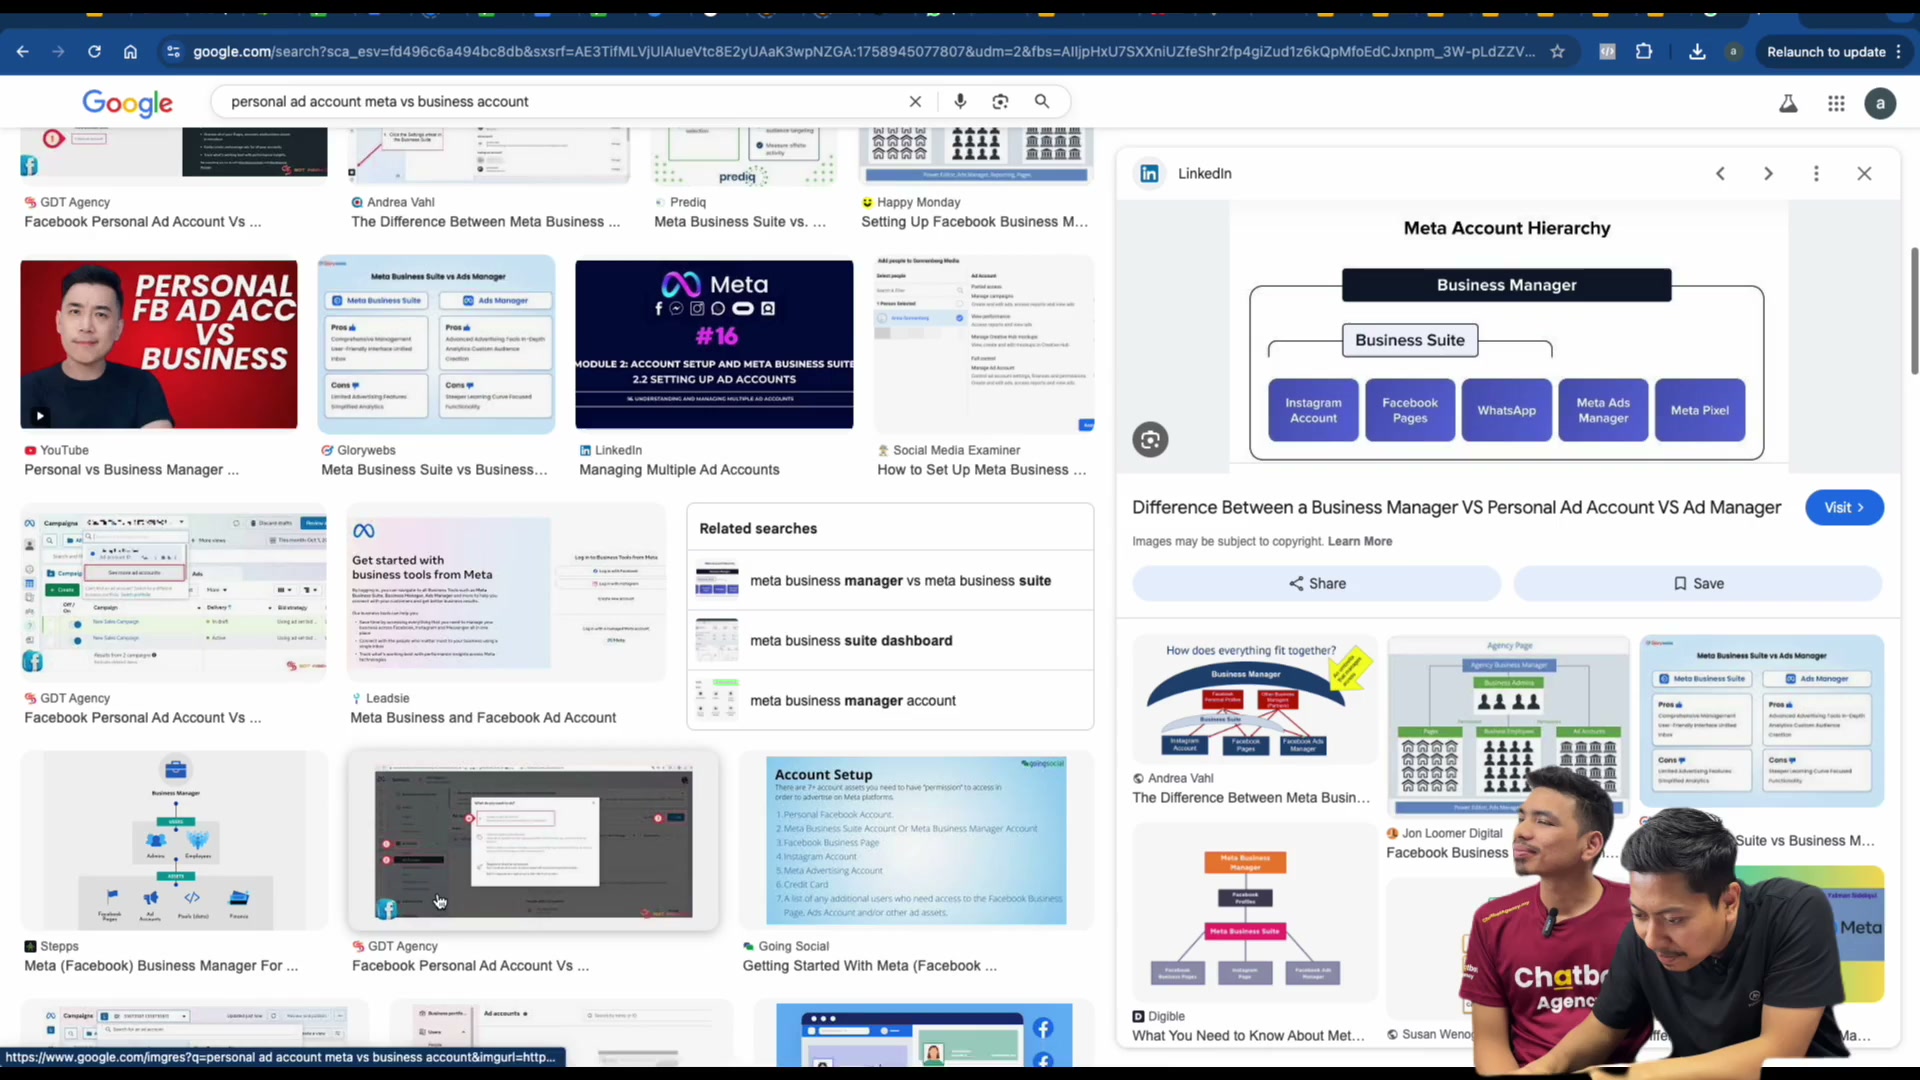Viewport: 1920px width, 1080px height.
Task: Show the previous image in the preview panel
Action: (x=1720, y=173)
